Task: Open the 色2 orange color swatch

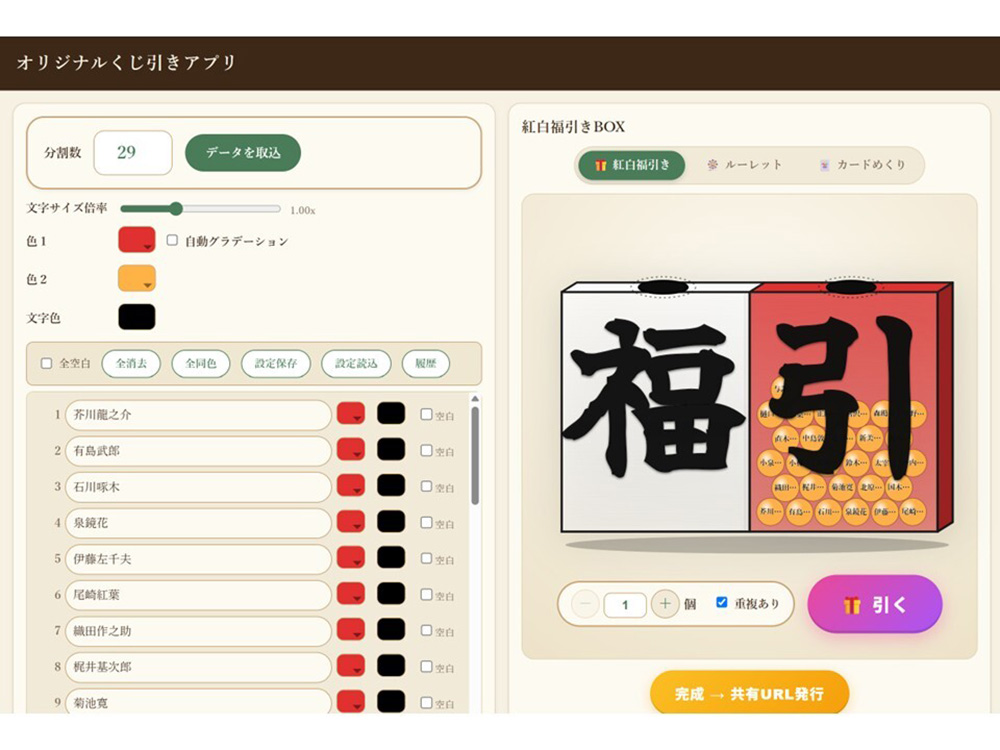Action: click(136, 279)
